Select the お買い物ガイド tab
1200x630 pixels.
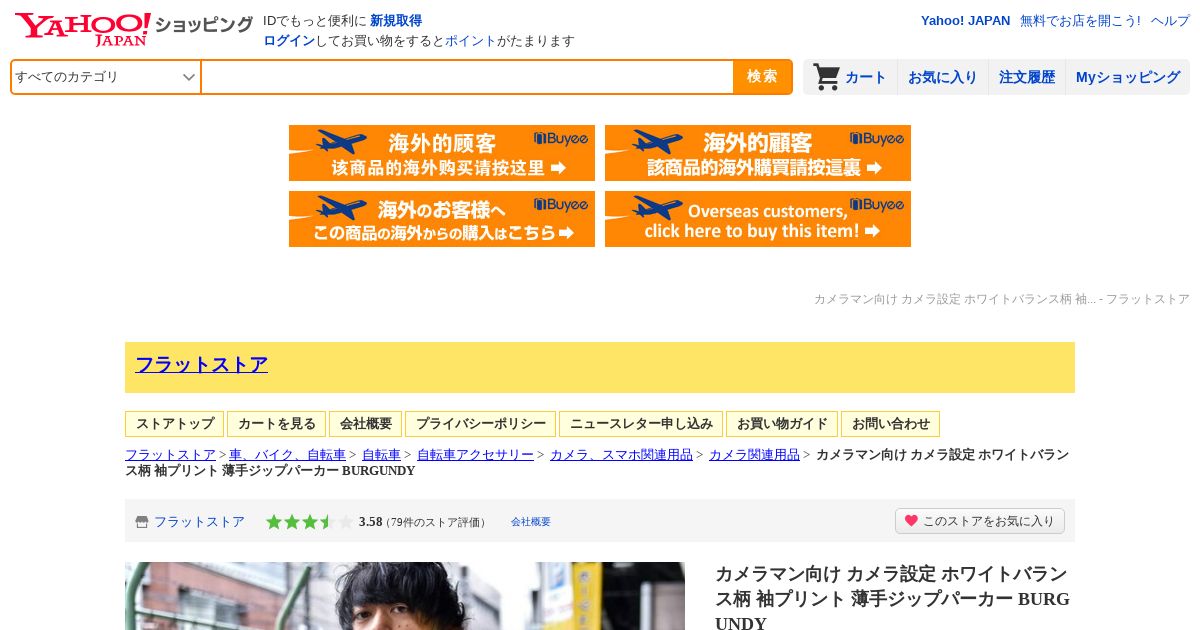pyautogui.click(x=782, y=424)
